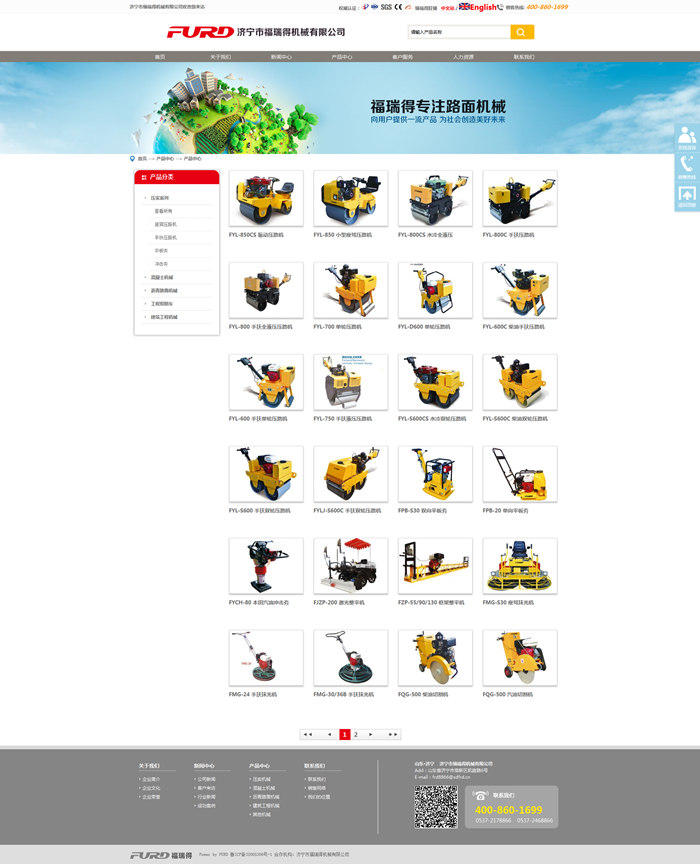Open the FZP-55/90/130 truss screed image
Image resolution: width=700 pixels, height=864 pixels.
[x=435, y=566]
